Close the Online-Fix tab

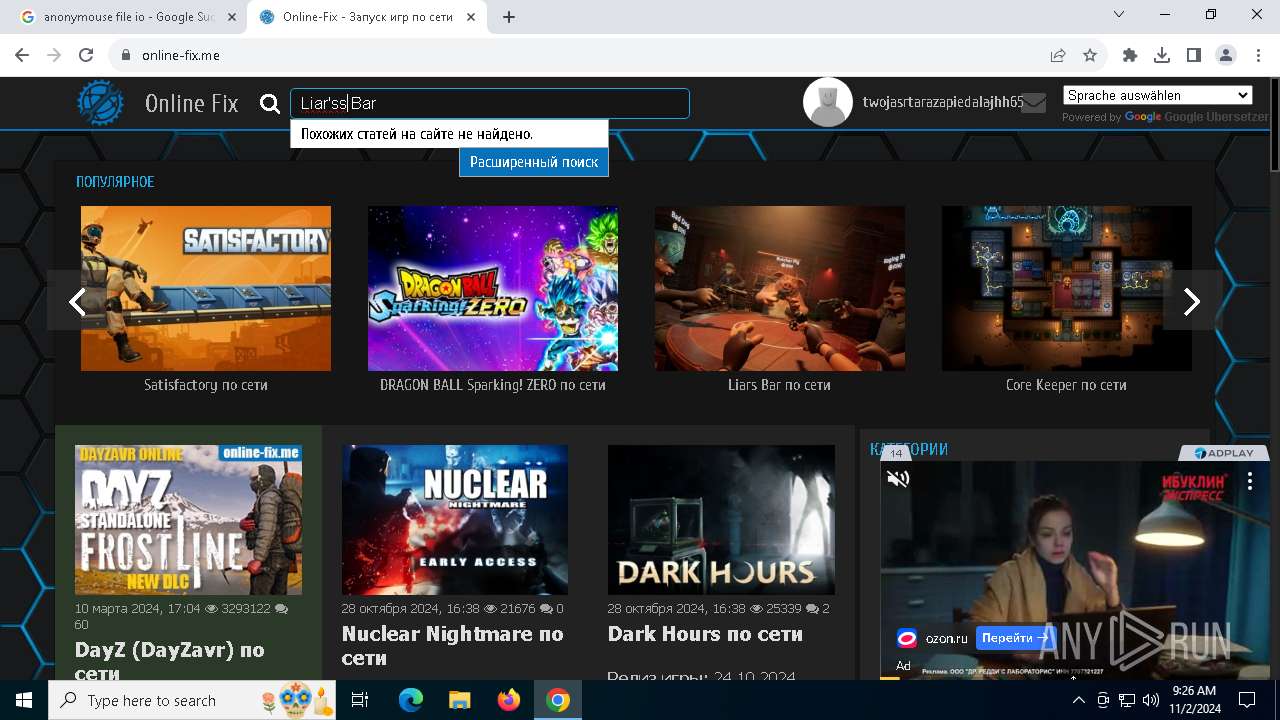[x=471, y=17]
